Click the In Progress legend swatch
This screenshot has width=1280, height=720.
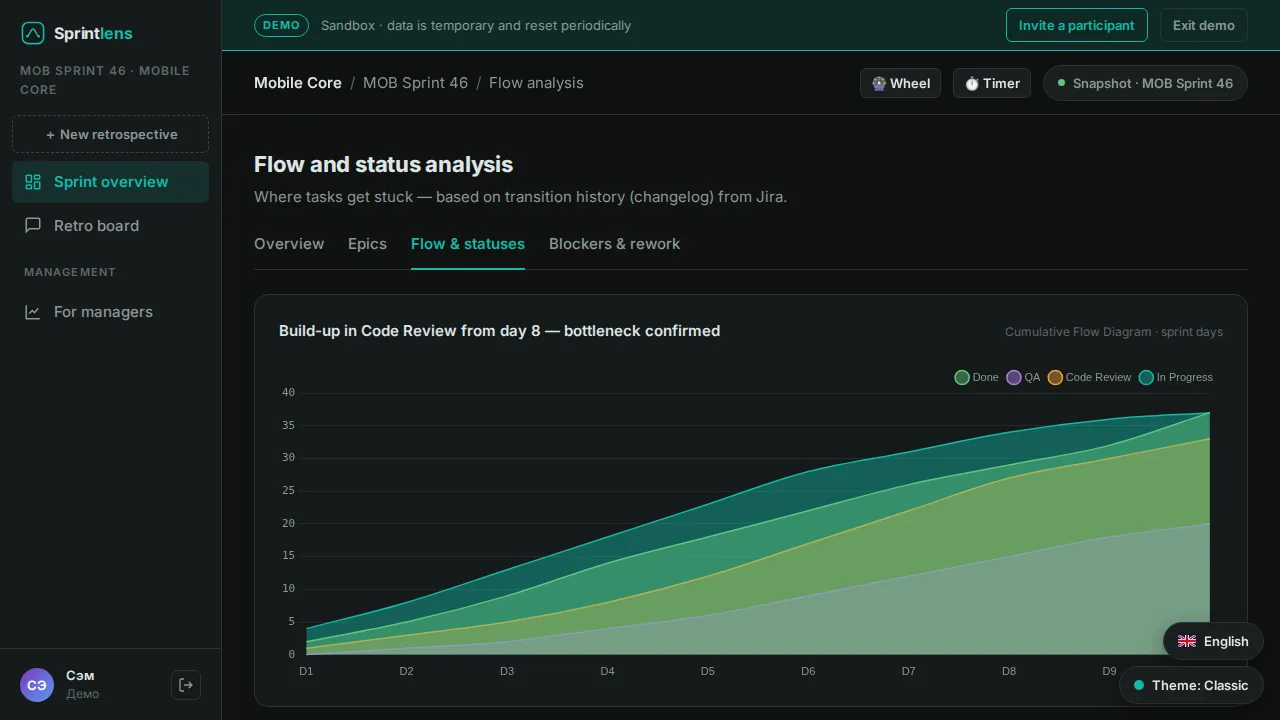[1146, 377]
